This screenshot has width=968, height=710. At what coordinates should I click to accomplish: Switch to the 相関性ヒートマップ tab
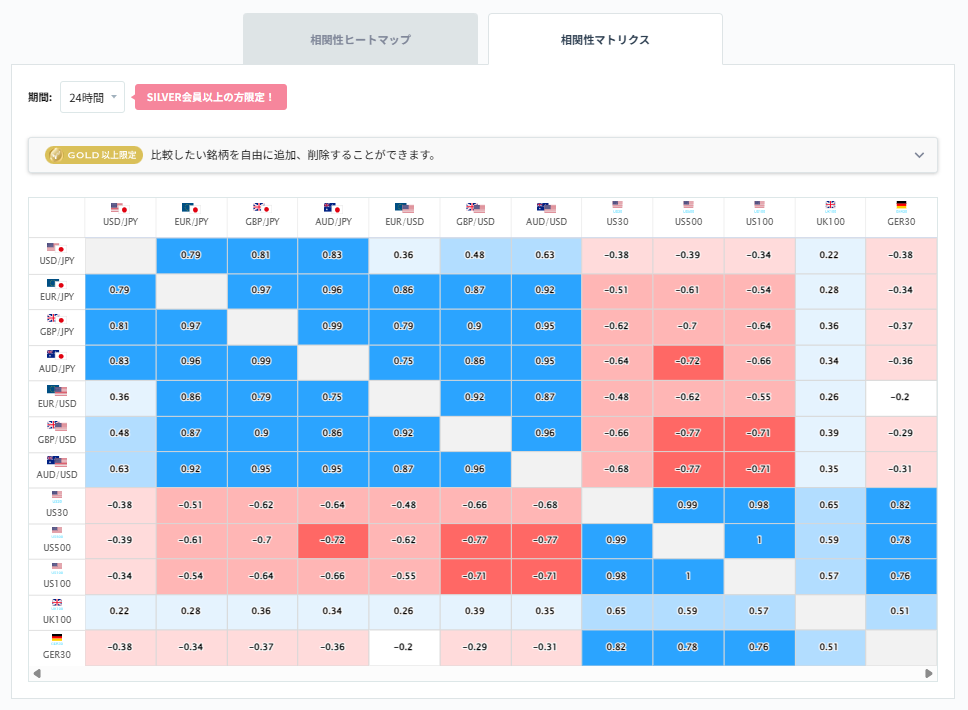(360, 39)
